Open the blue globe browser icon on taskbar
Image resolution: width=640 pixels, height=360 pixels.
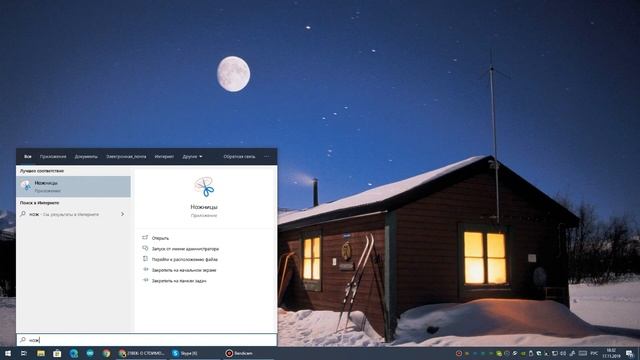pyautogui.click(x=74, y=353)
